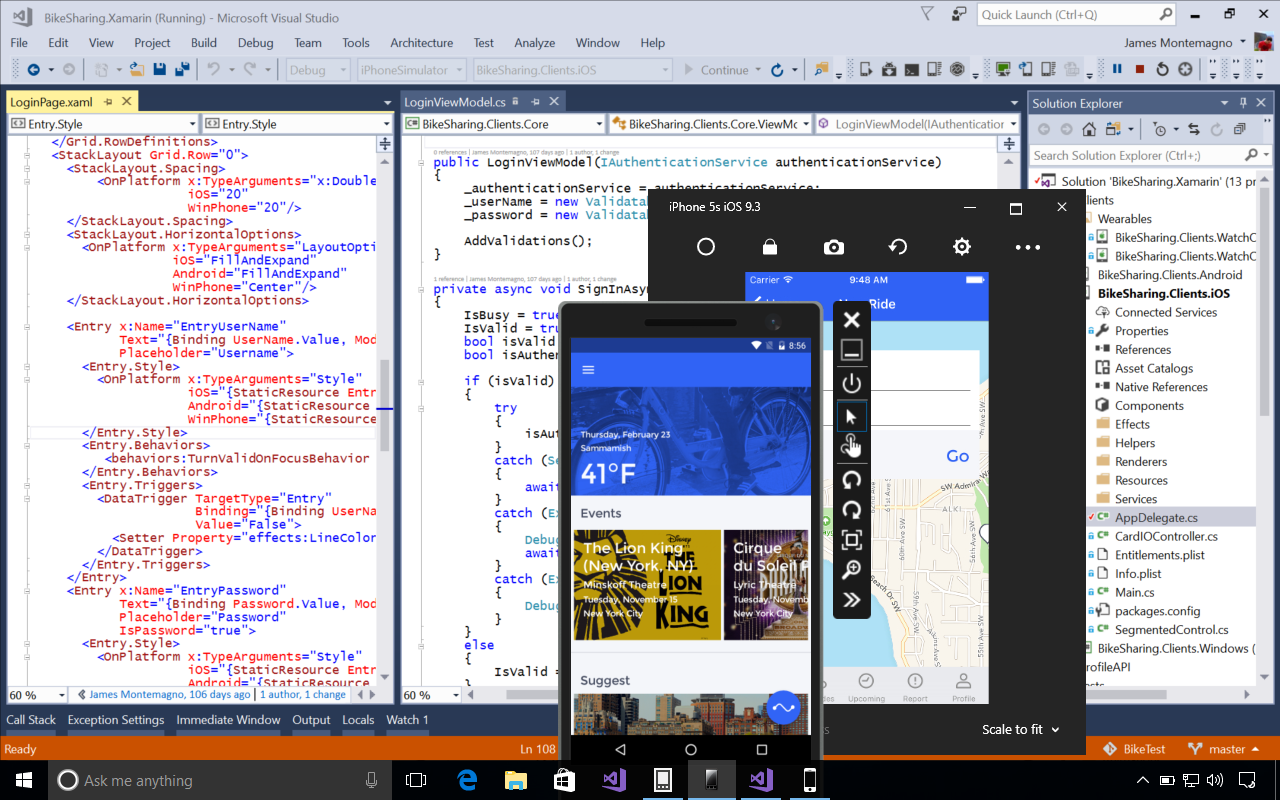Image resolution: width=1280 pixels, height=800 pixels.
Task: Open the camera in the iPhone 5s simulator bar
Action: [834, 246]
